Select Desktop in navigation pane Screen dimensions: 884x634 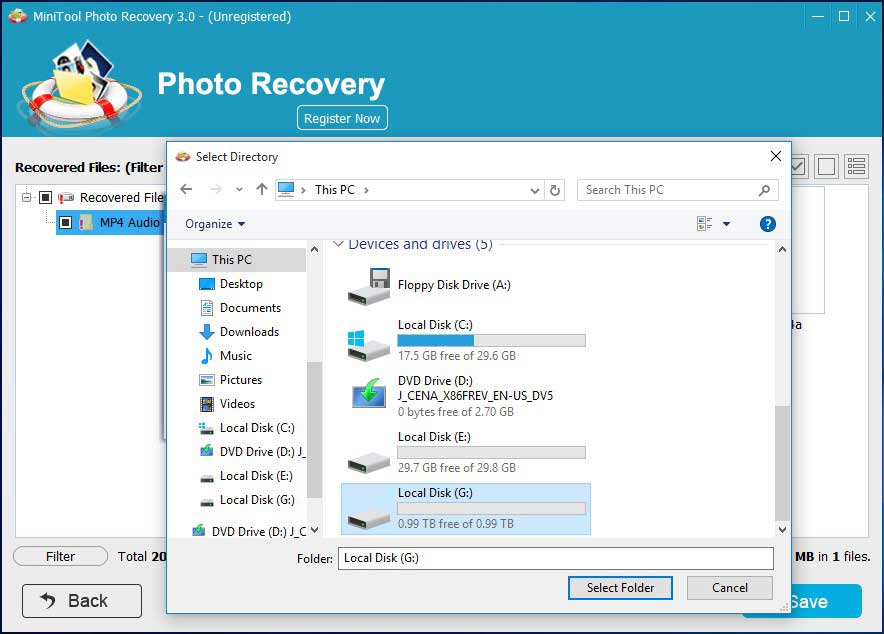(241, 284)
